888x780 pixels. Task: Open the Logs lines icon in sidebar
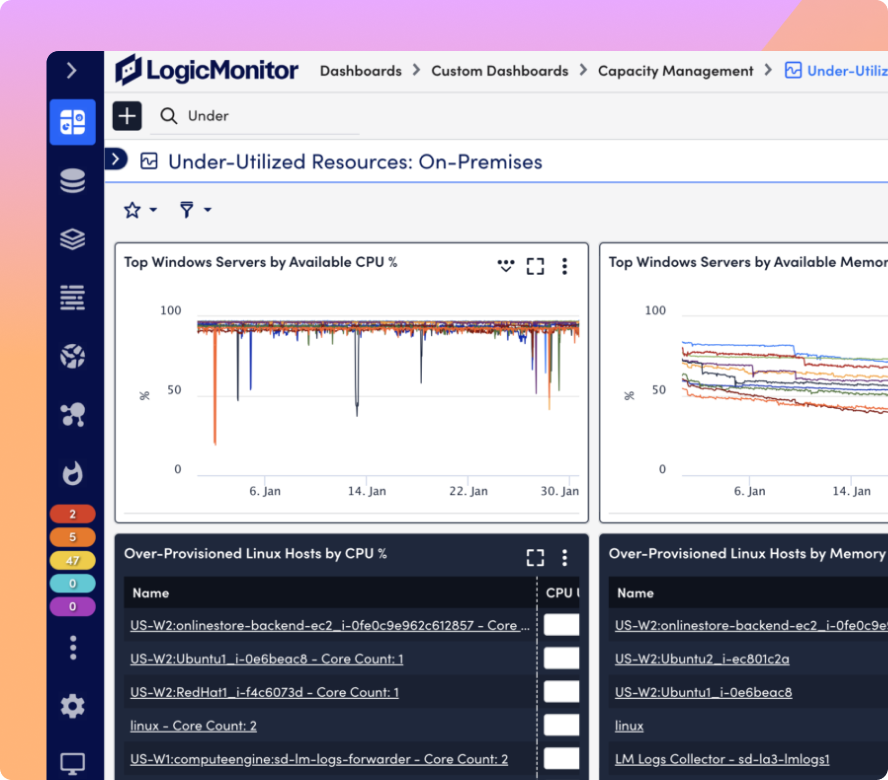tap(72, 297)
